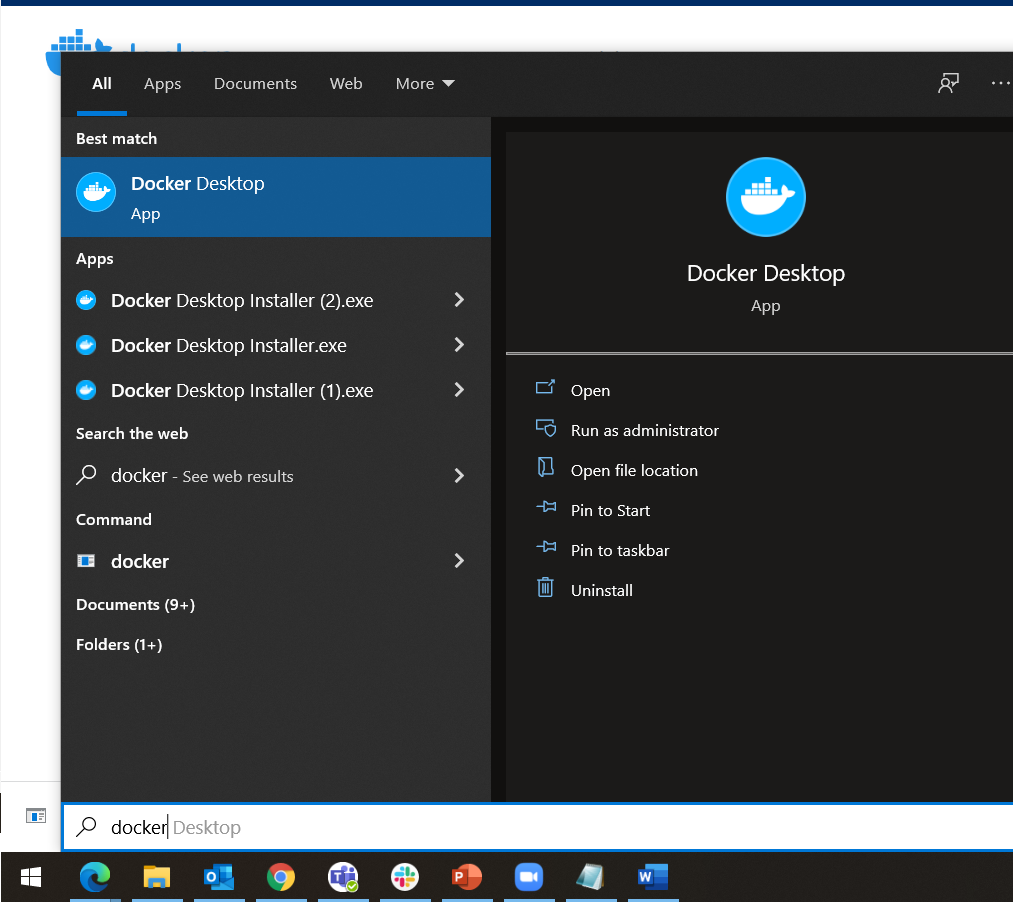1013x902 pixels.
Task: Choose Open file location
Action: (x=634, y=470)
